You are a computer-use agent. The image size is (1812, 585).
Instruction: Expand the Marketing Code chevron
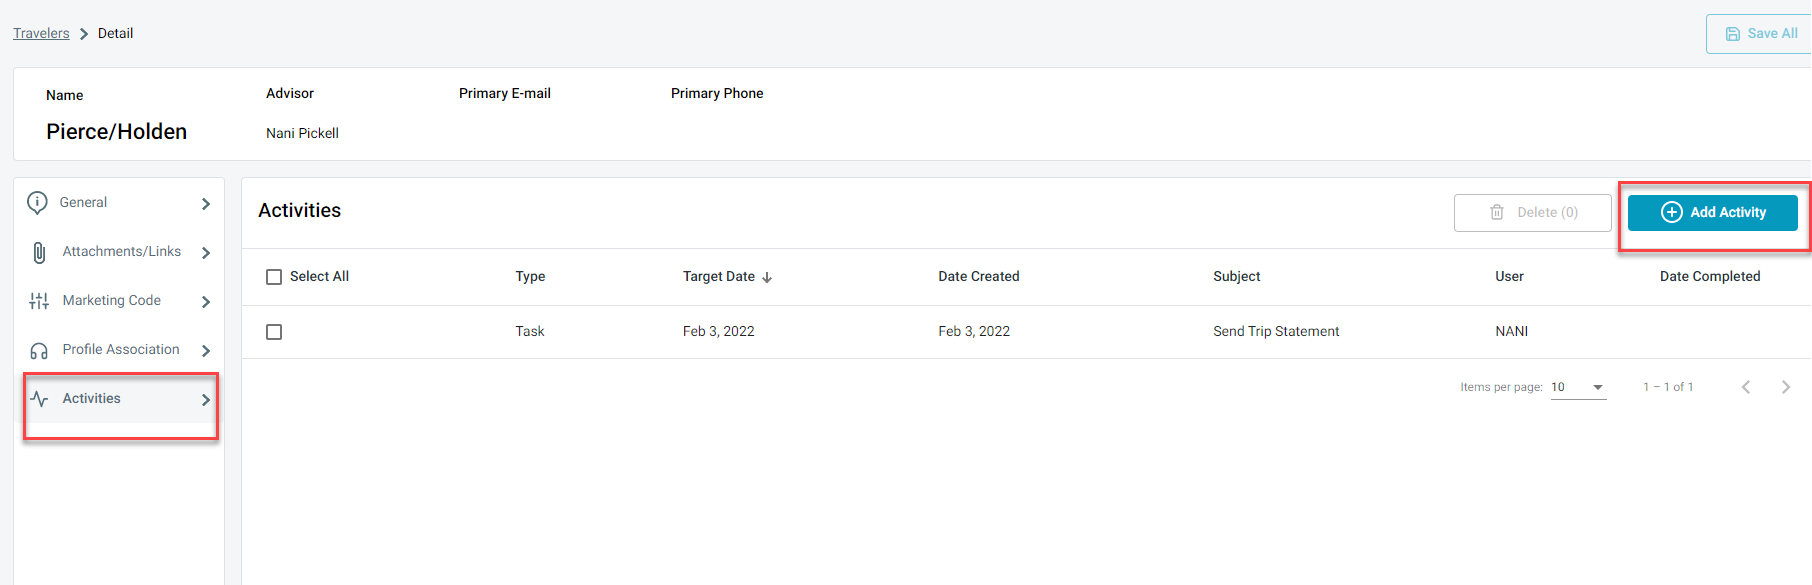(206, 302)
